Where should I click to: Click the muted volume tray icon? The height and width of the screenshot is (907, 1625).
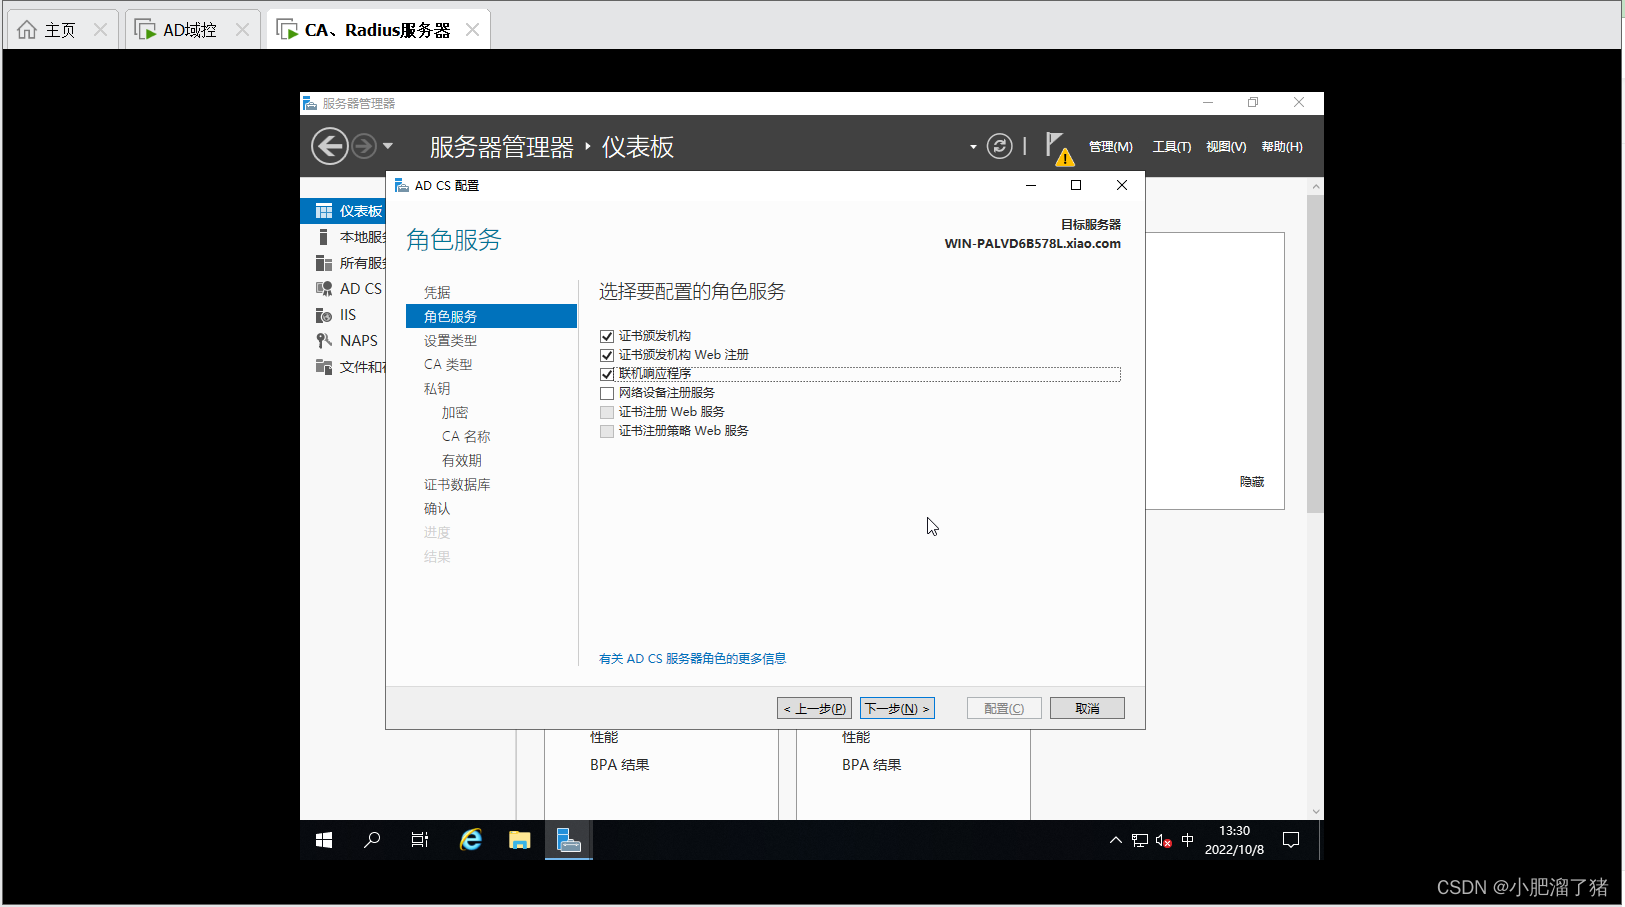coord(1164,841)
